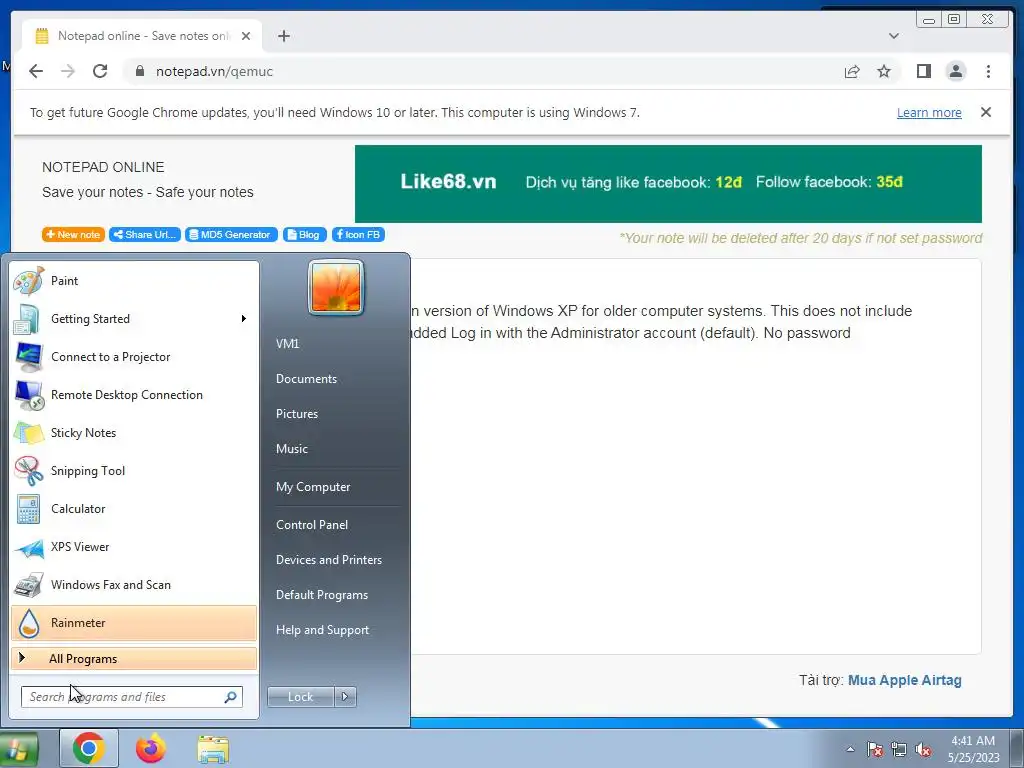Image resolution: width=1024 pixels, height=768 pixels.
Task: Click the NOTEPAD ONLINE heading
Action: [103, 167]
